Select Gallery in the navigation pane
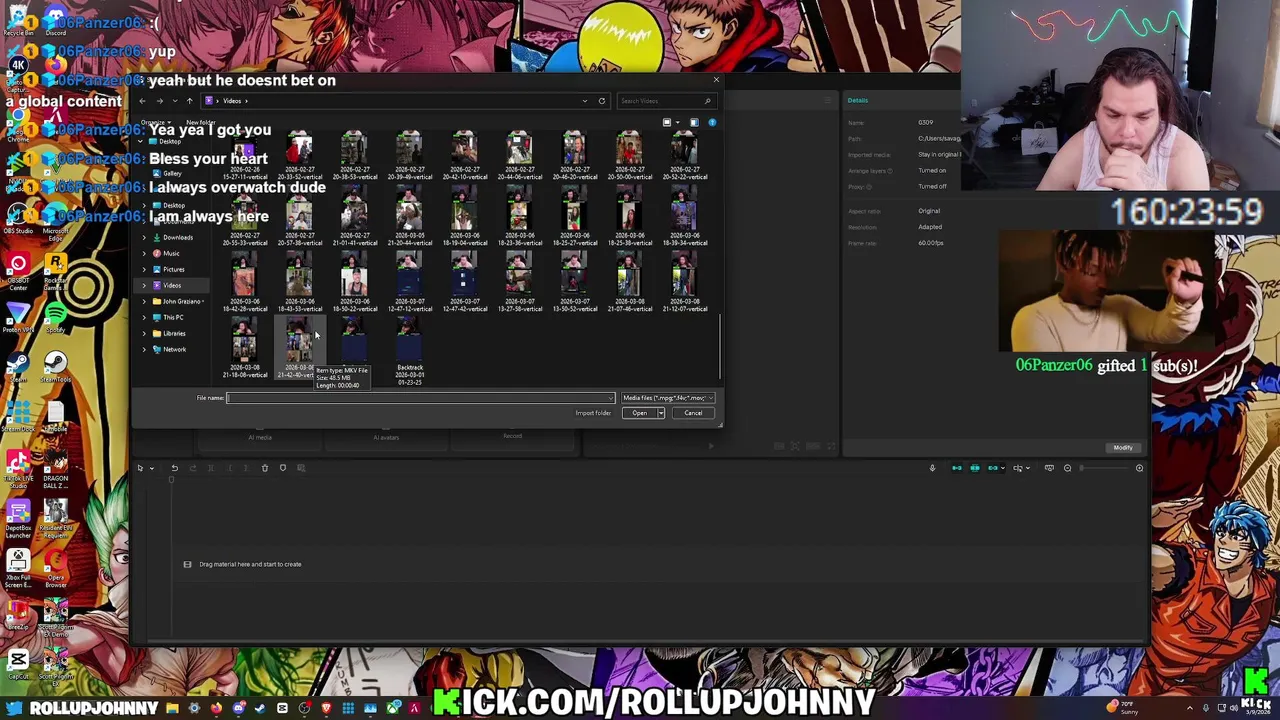 (172, 173)
